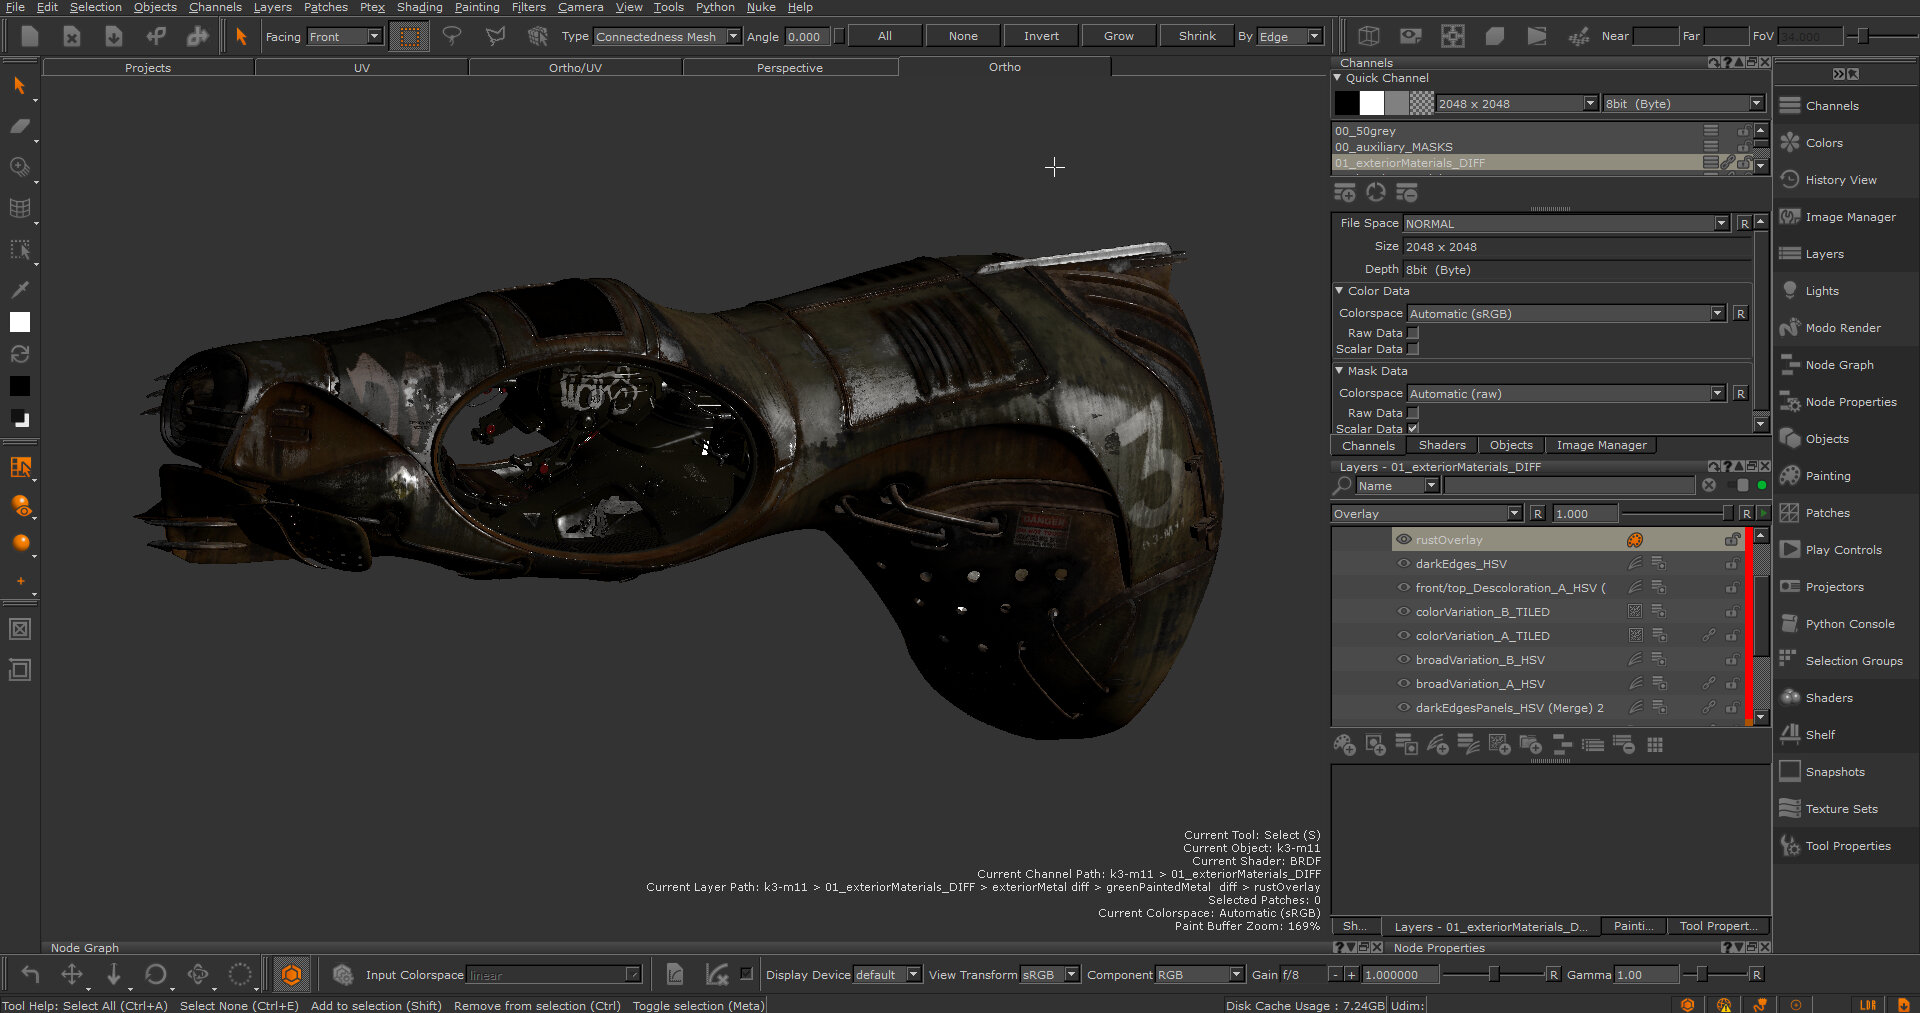Open the Patches menu
Screen dimensions: 1920x1013
coord(325,7)
